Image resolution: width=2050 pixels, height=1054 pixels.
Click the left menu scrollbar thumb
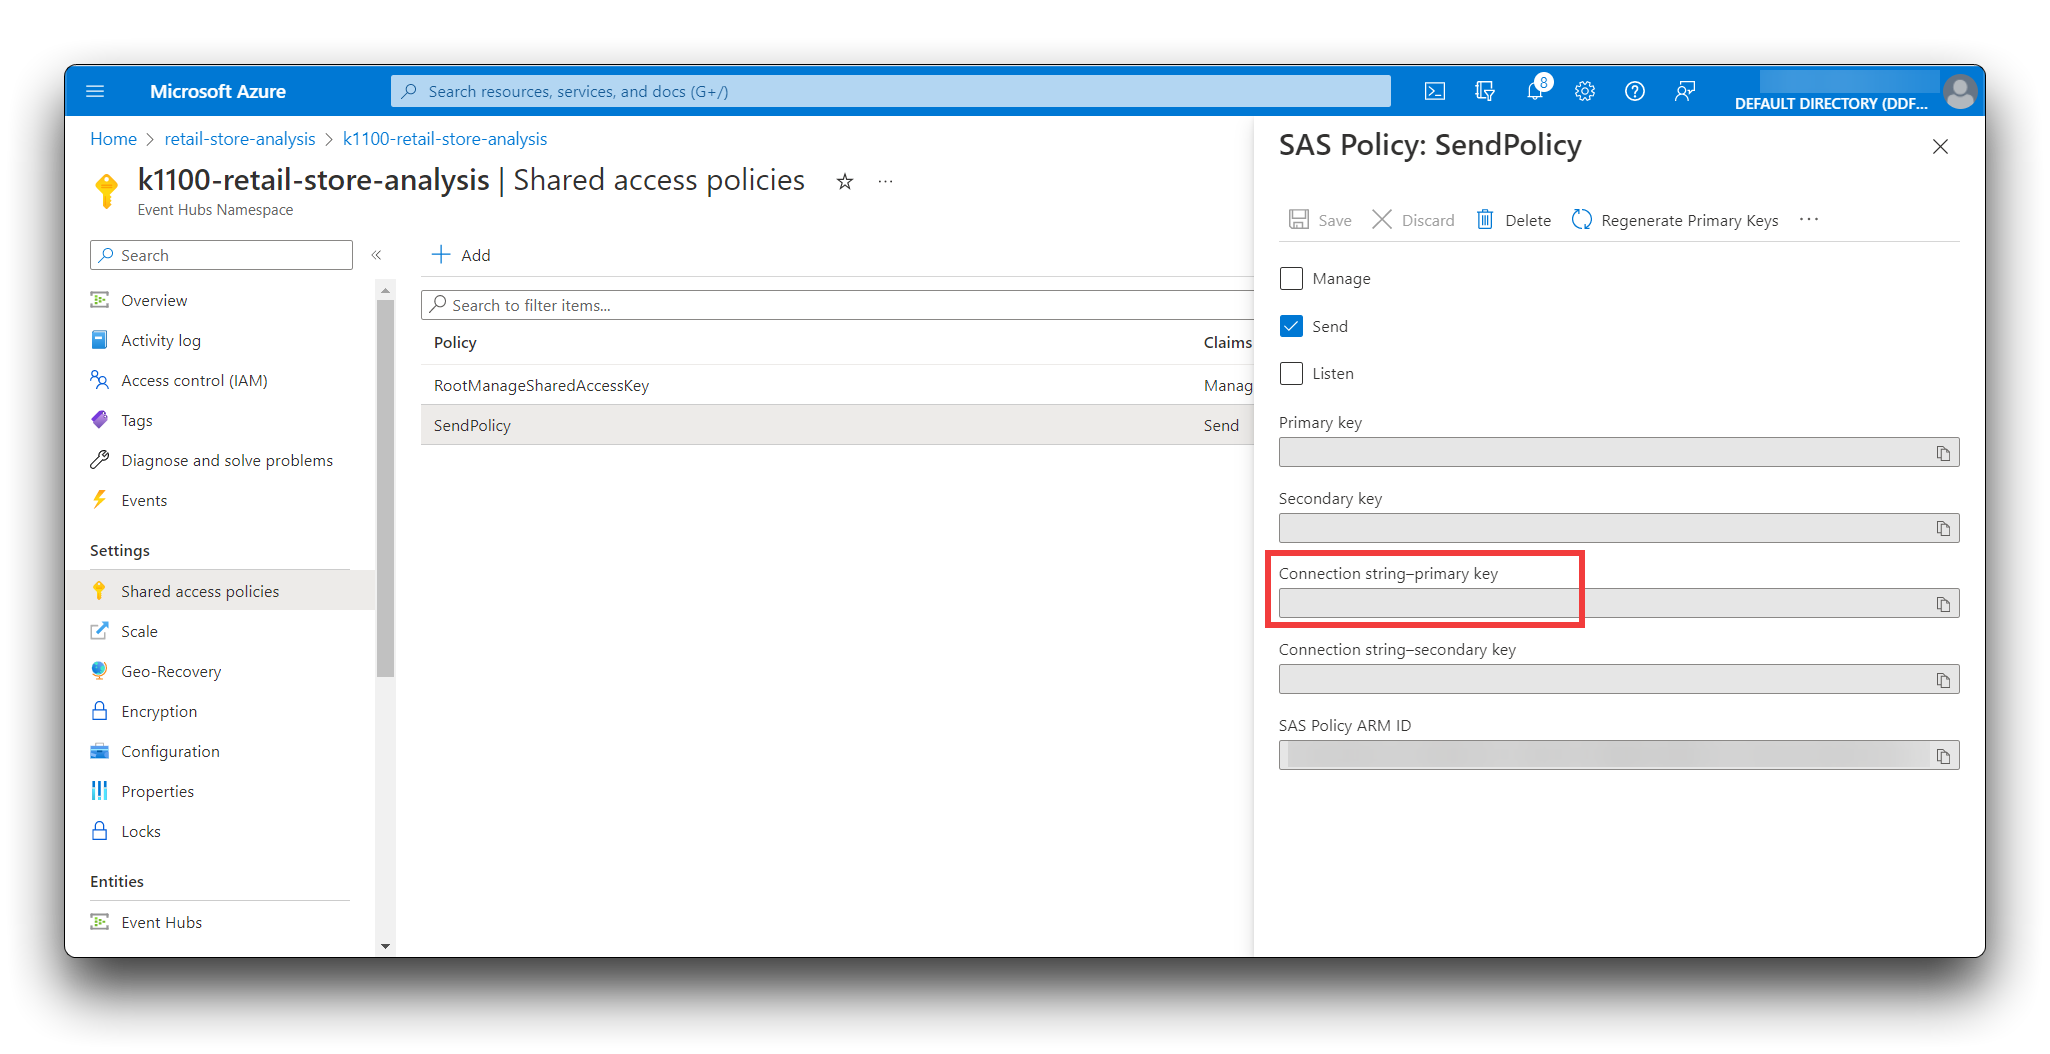pos(385,488)
